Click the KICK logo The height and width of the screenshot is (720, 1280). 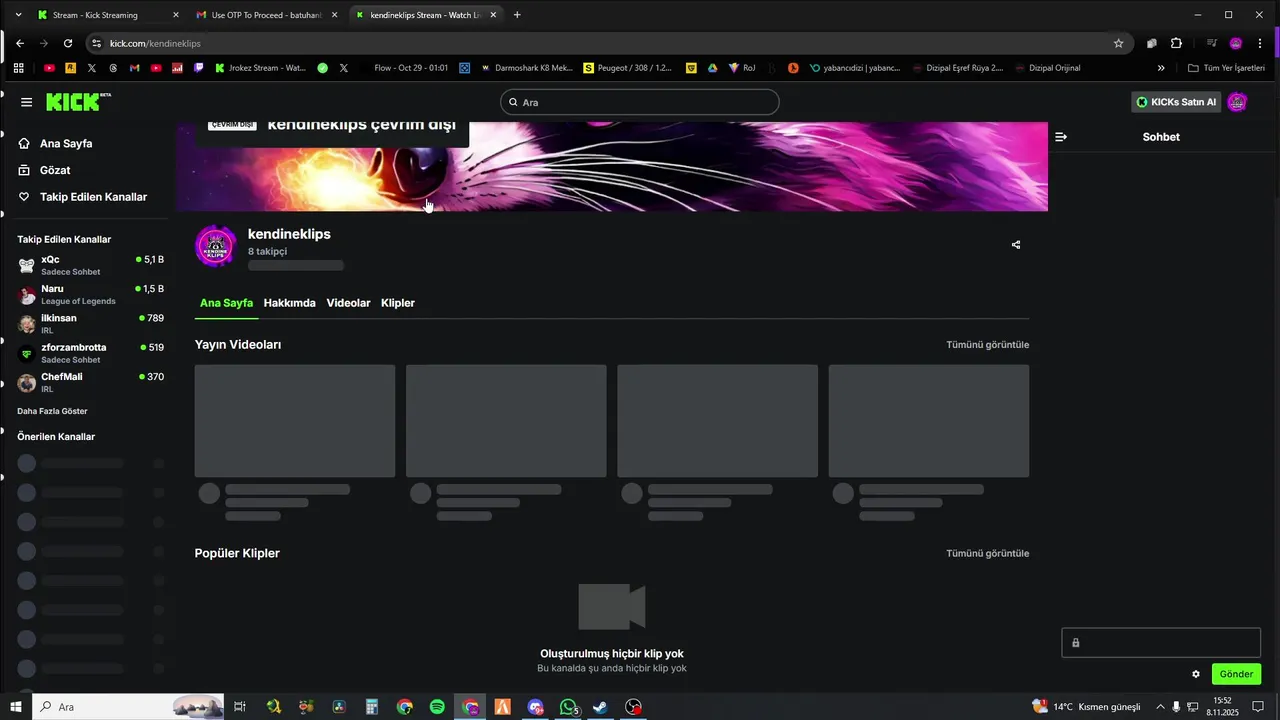(x=78, y=102)
